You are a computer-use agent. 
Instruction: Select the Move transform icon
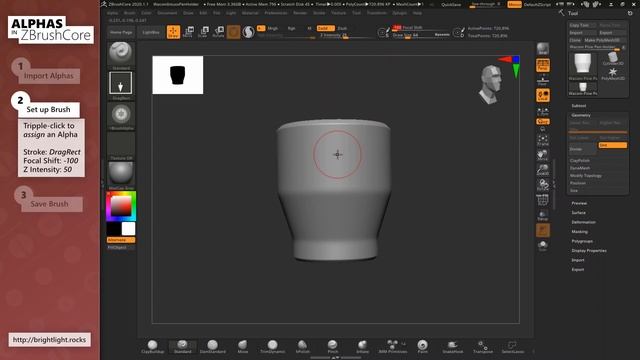[188, 32]
